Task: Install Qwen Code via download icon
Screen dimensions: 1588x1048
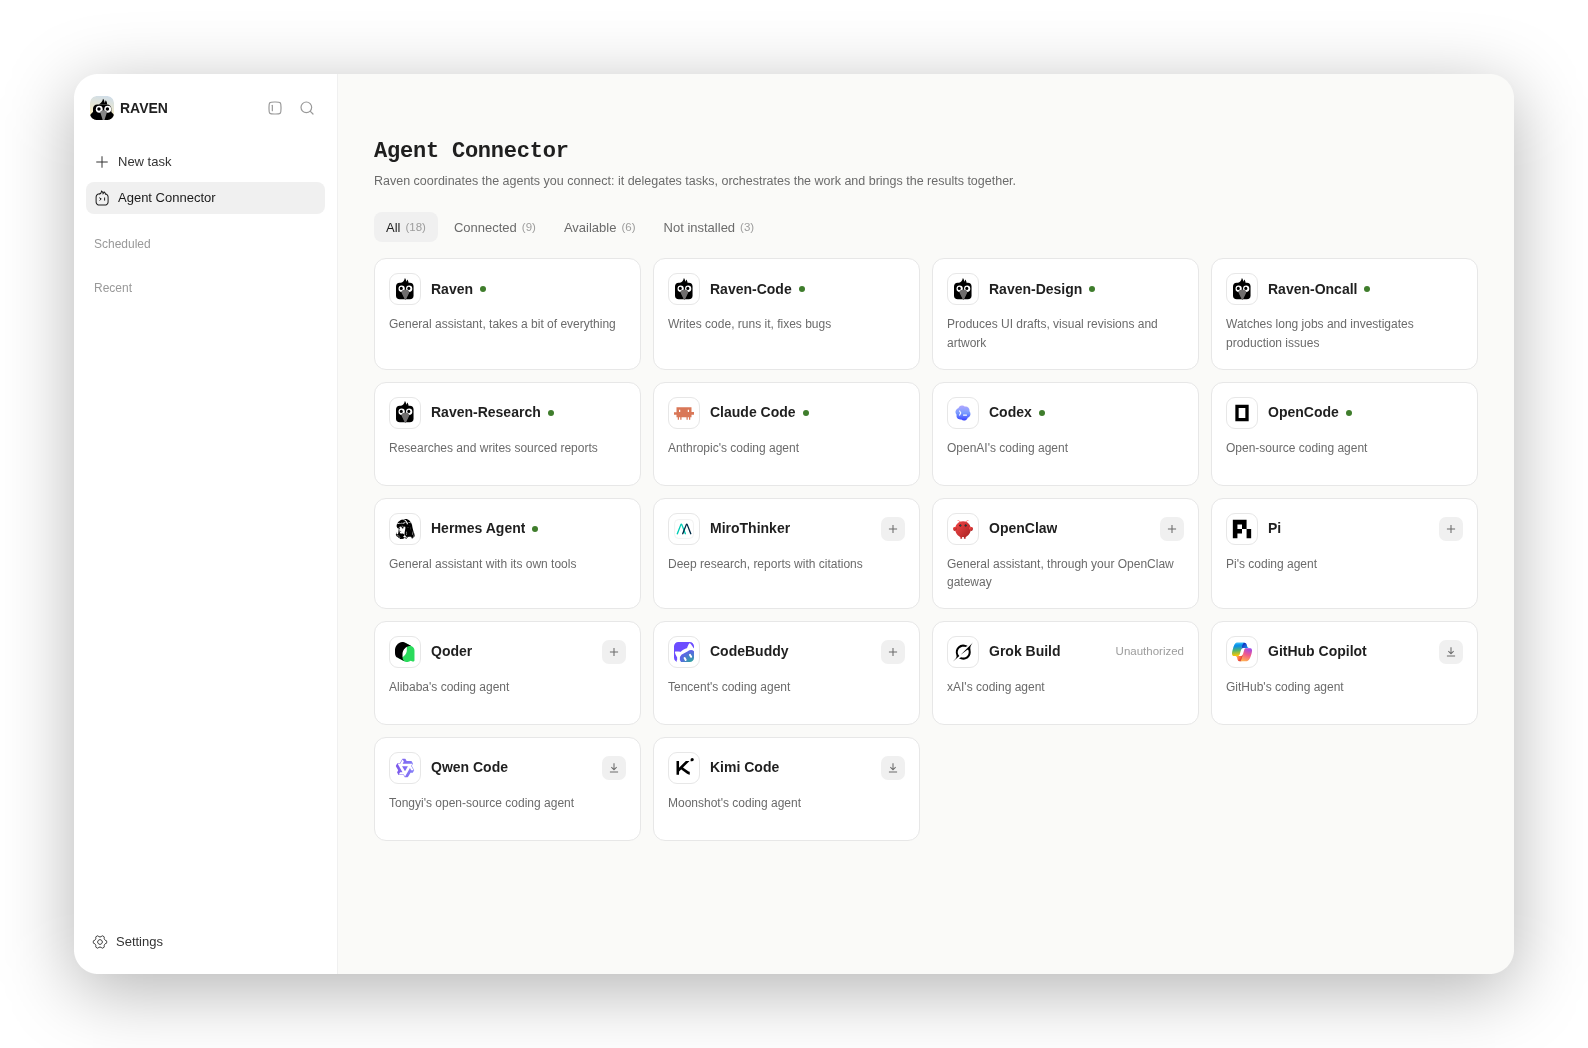Action: (x=614, y=768)
